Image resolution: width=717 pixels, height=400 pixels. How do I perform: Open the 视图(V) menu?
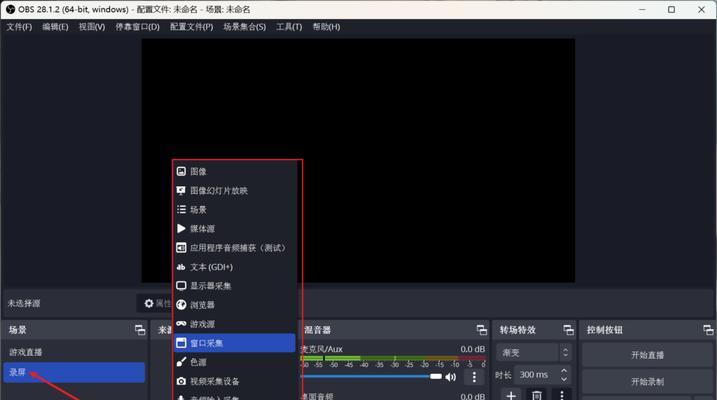click(x=91, y=27)
